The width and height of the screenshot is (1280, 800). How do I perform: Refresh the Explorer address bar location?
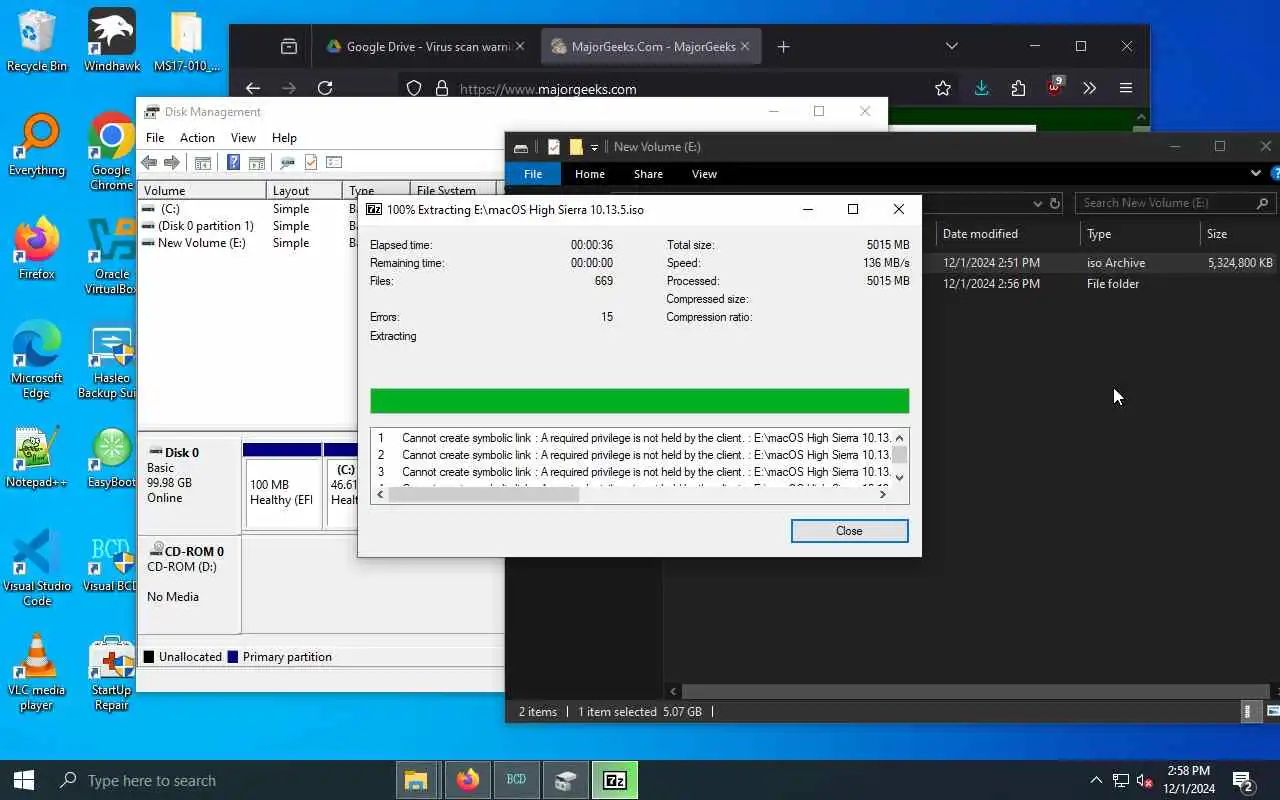coord(1054,203)
